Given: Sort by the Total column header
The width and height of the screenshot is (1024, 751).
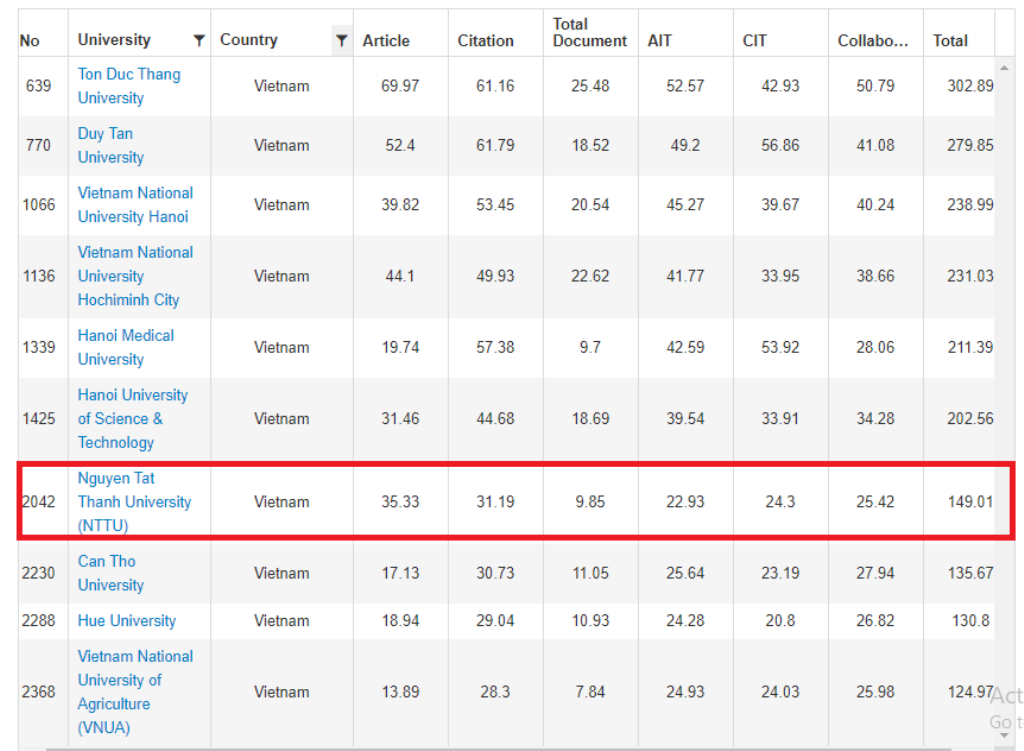Looking at the screenshot, I should pos(950,40).
